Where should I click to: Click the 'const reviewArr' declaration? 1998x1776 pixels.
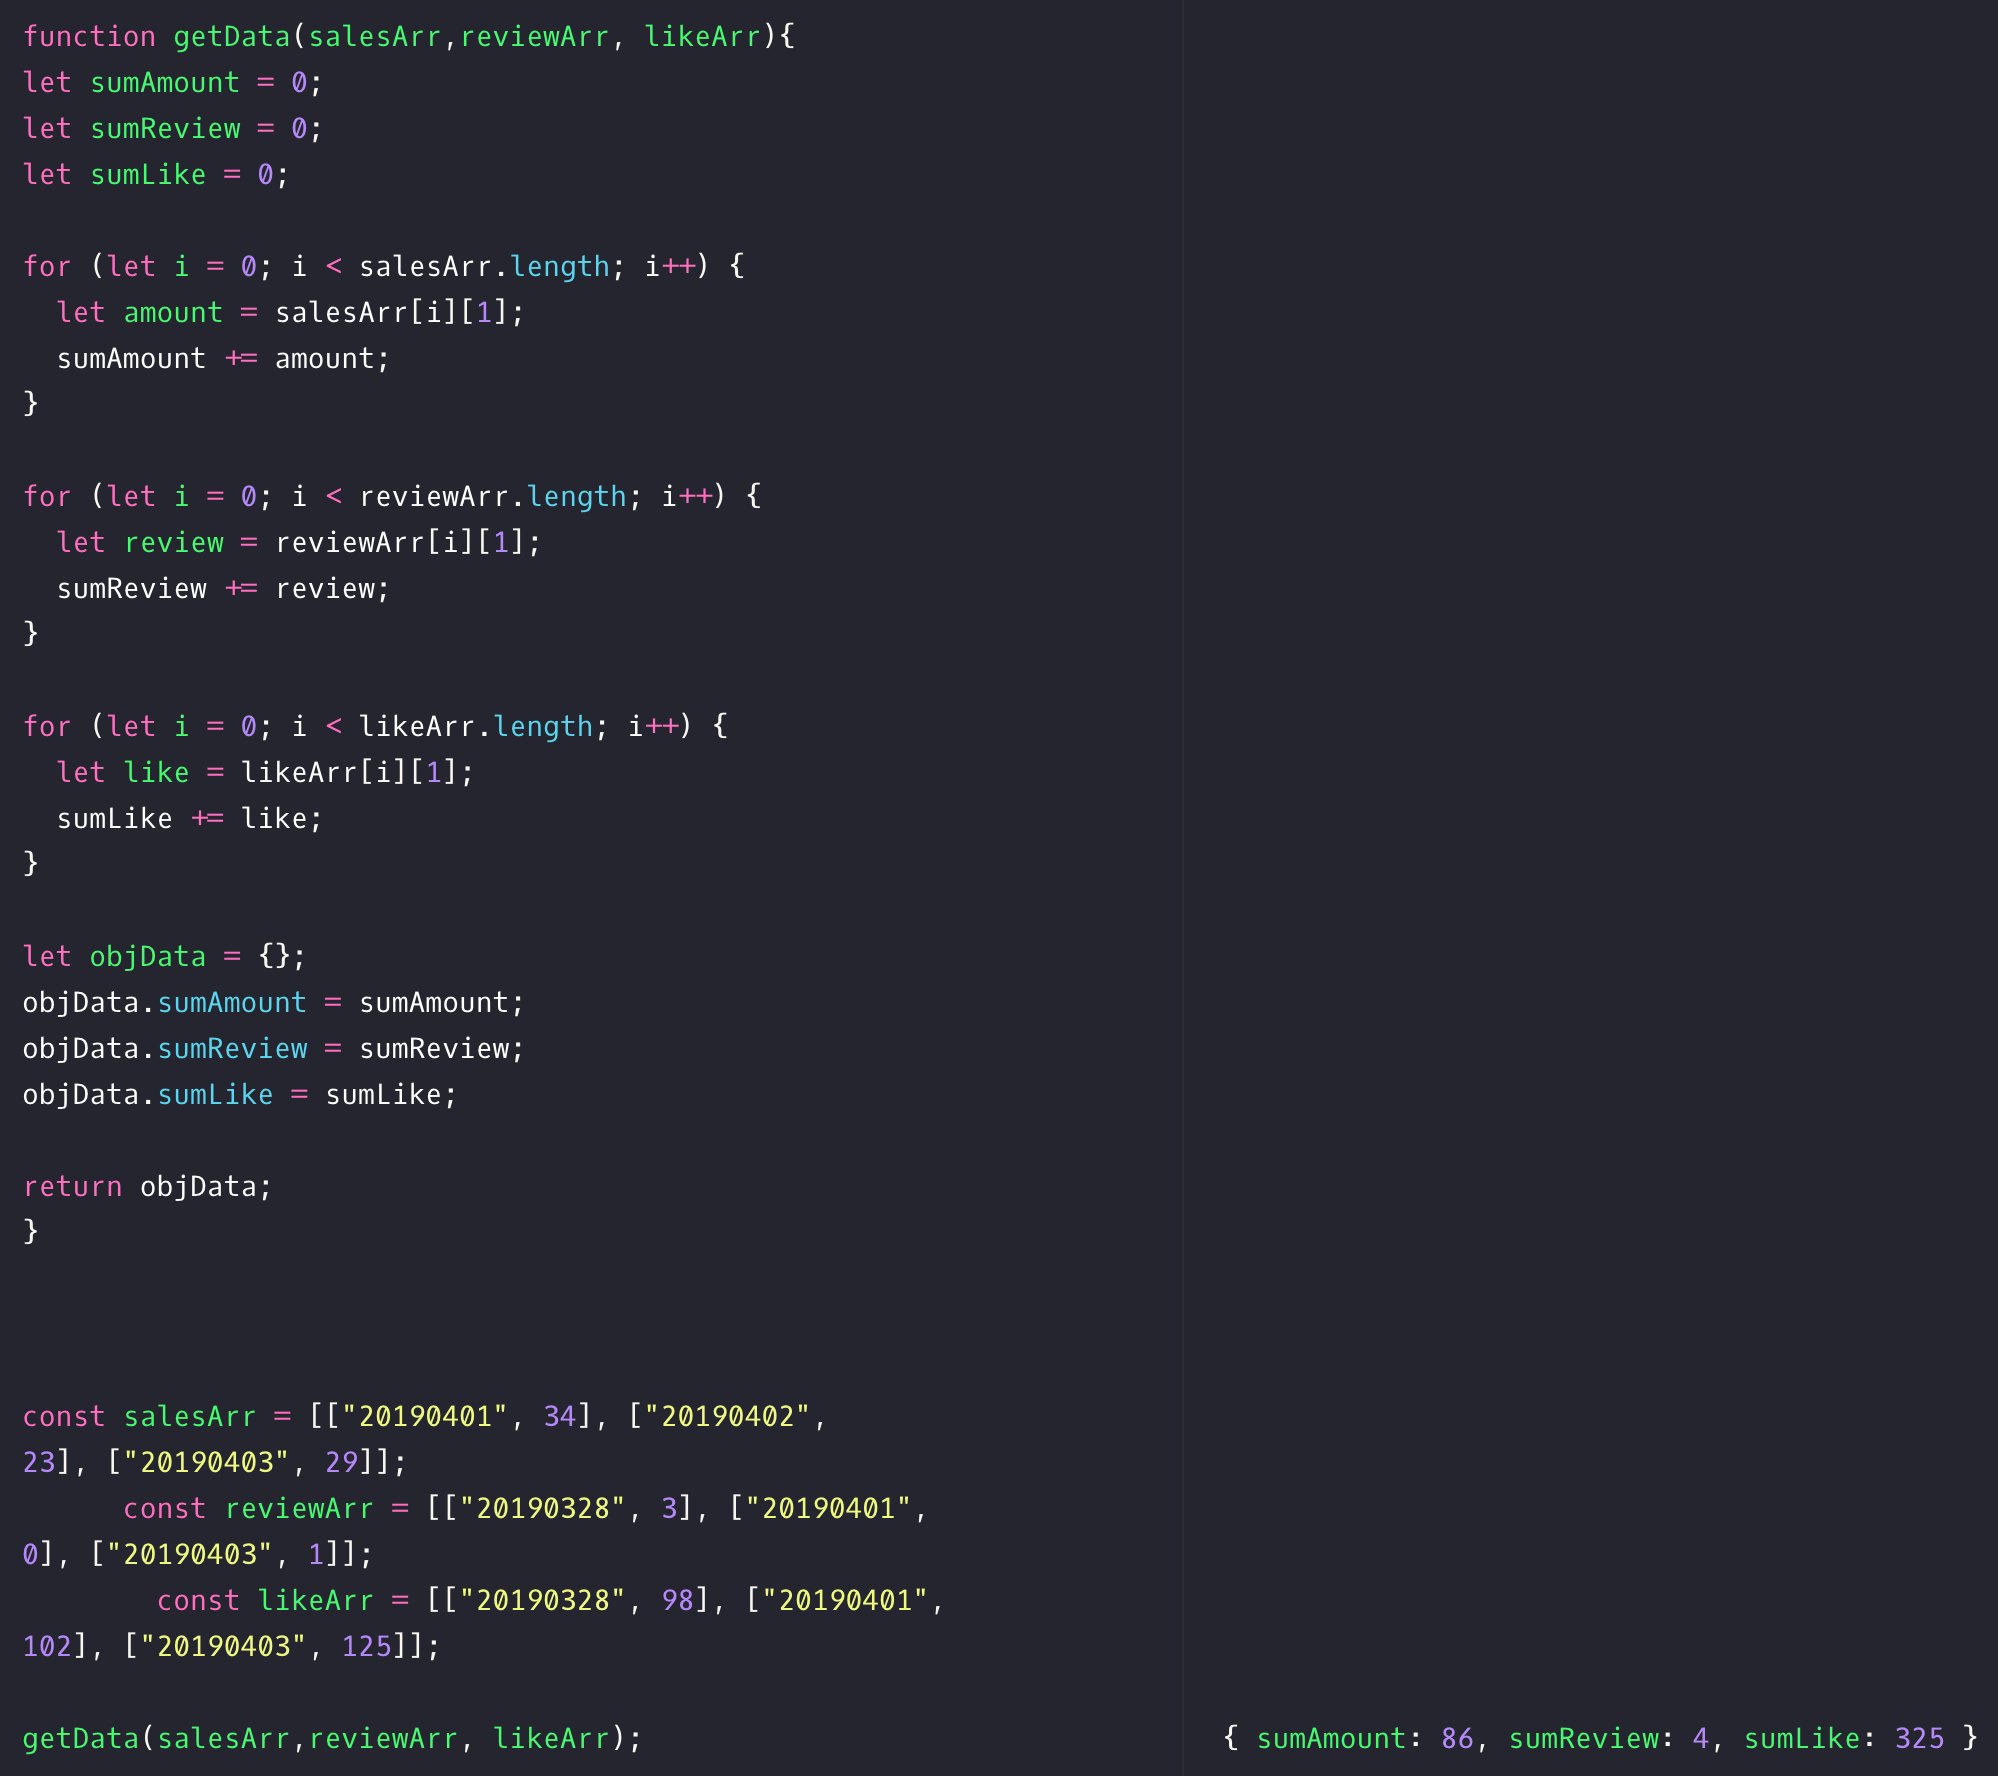click(476, 1532)
